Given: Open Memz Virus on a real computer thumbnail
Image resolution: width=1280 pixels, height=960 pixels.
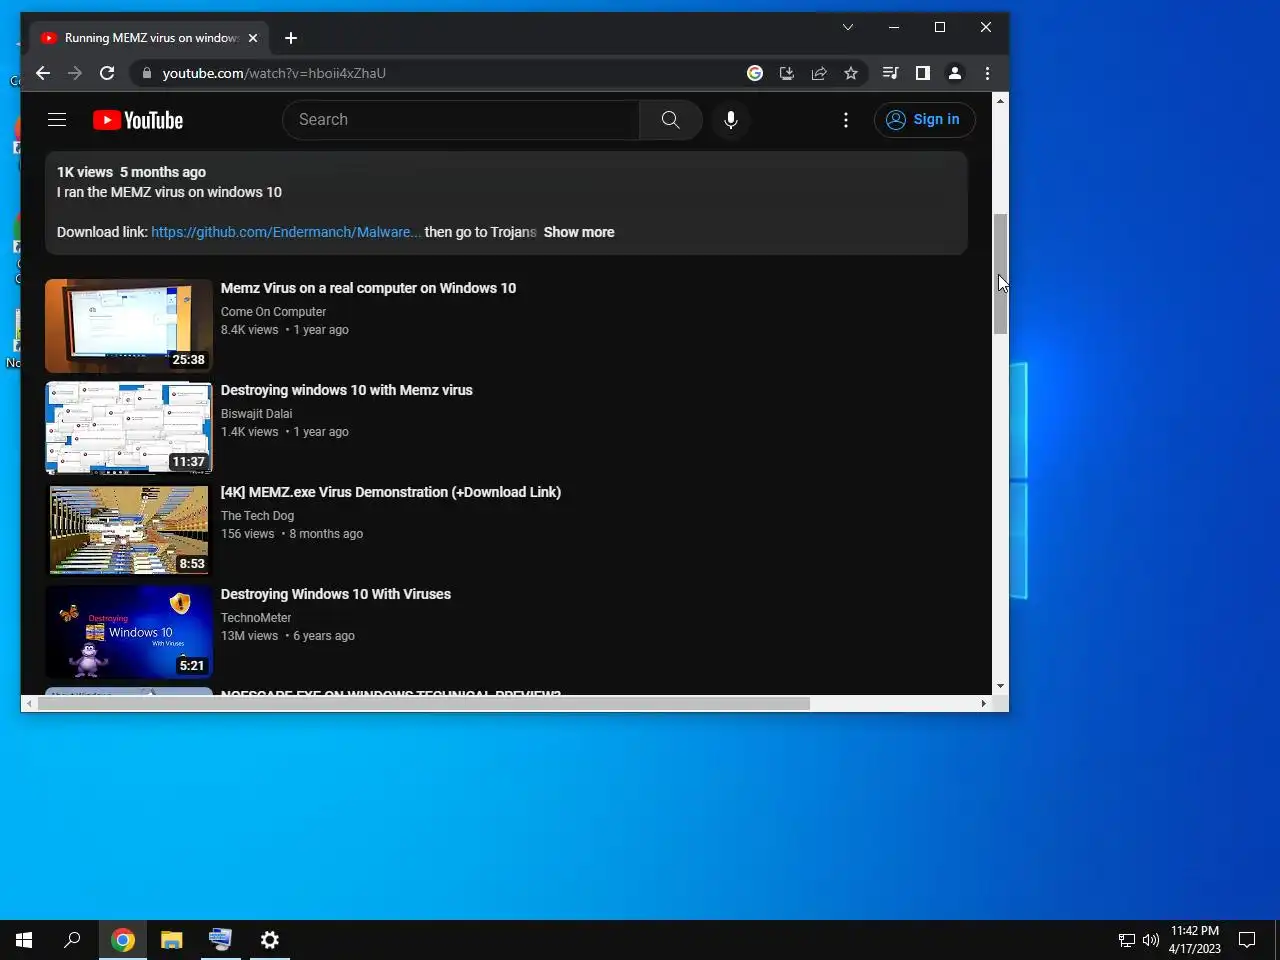Looking at the screenshot, I should 129,326.
